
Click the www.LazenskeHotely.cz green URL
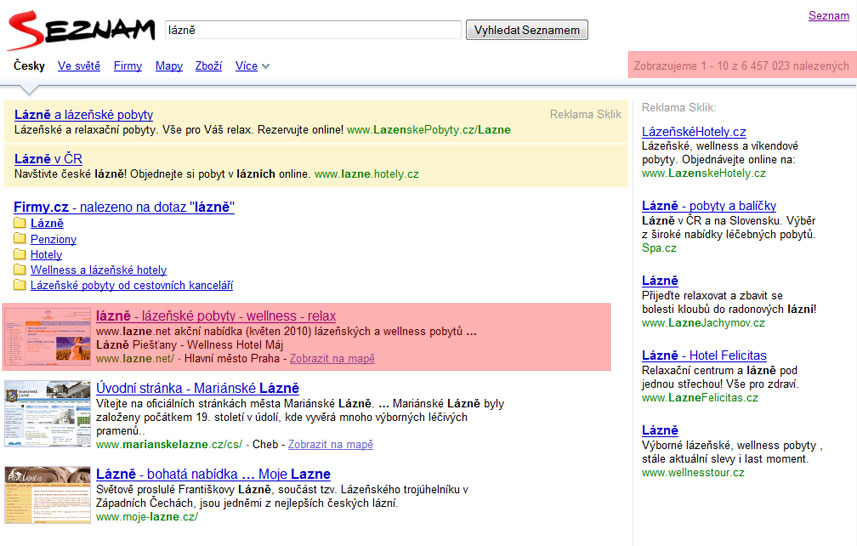point(704,173)
